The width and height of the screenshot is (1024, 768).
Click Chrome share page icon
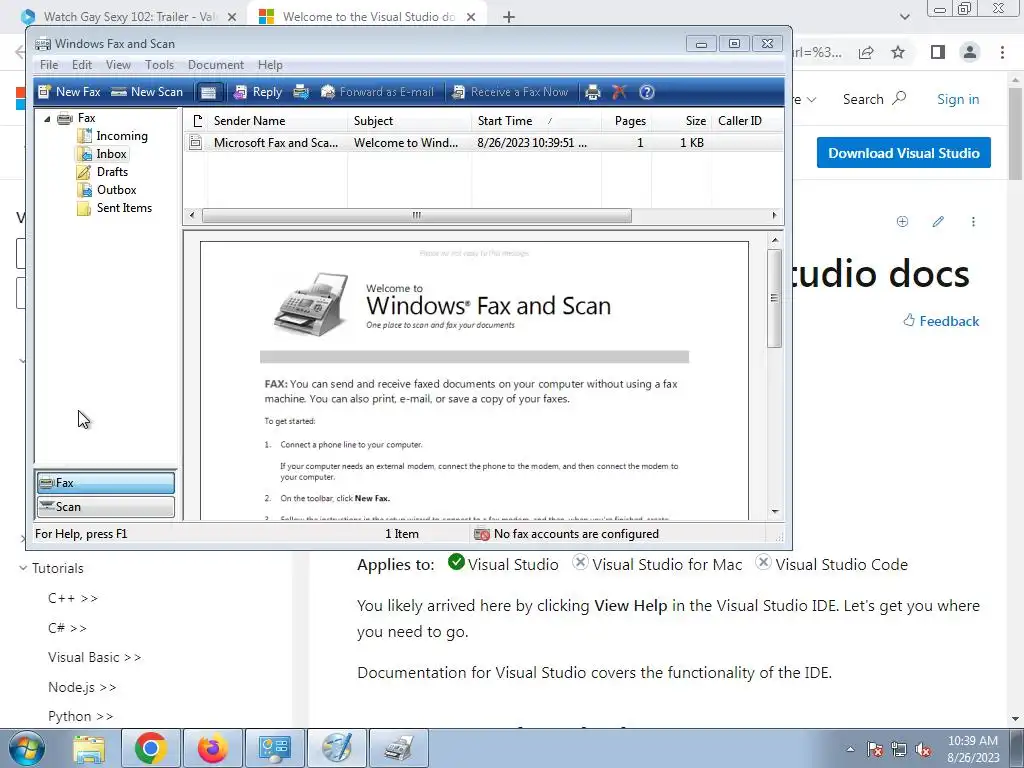click(x=866, y=52)
